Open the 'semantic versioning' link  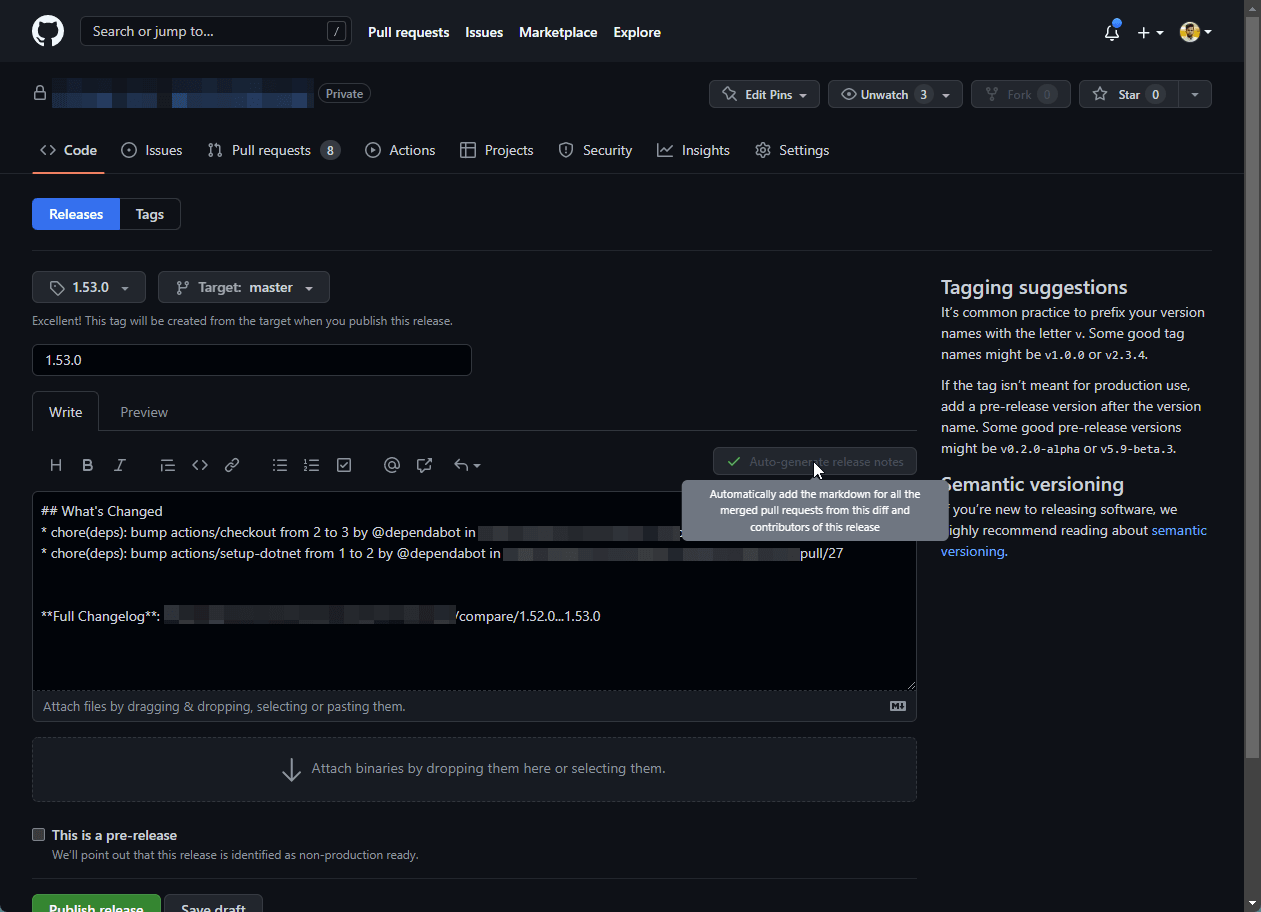click(1179, 530)
